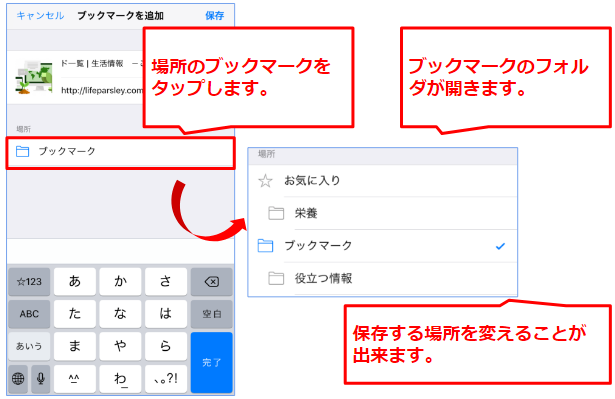Tap 保存 to save the bookmark
Screen dimensions: 615x399
tap(215, 16)
